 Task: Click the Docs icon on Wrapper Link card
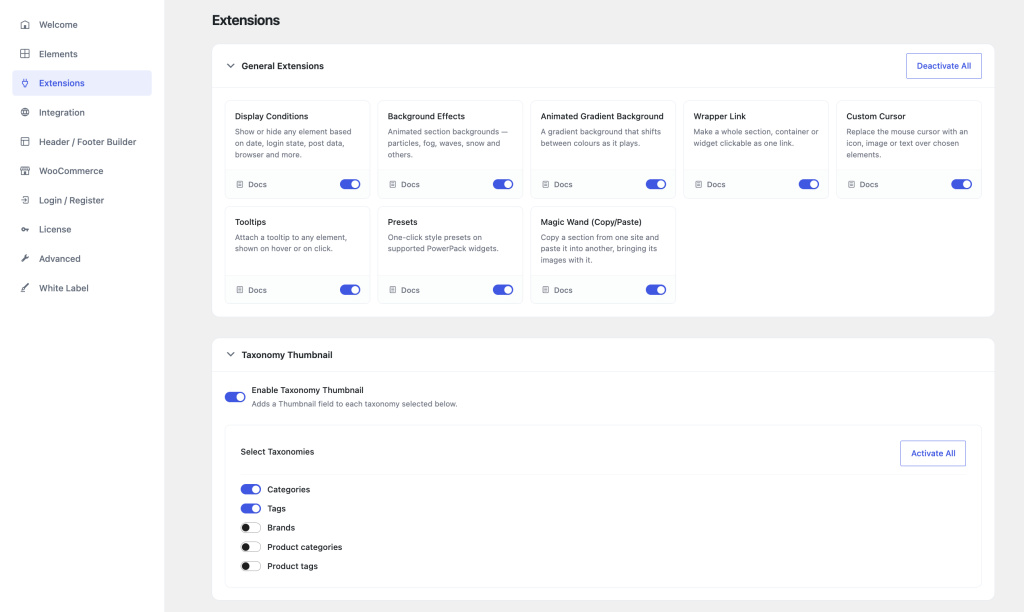click(698, 185)
